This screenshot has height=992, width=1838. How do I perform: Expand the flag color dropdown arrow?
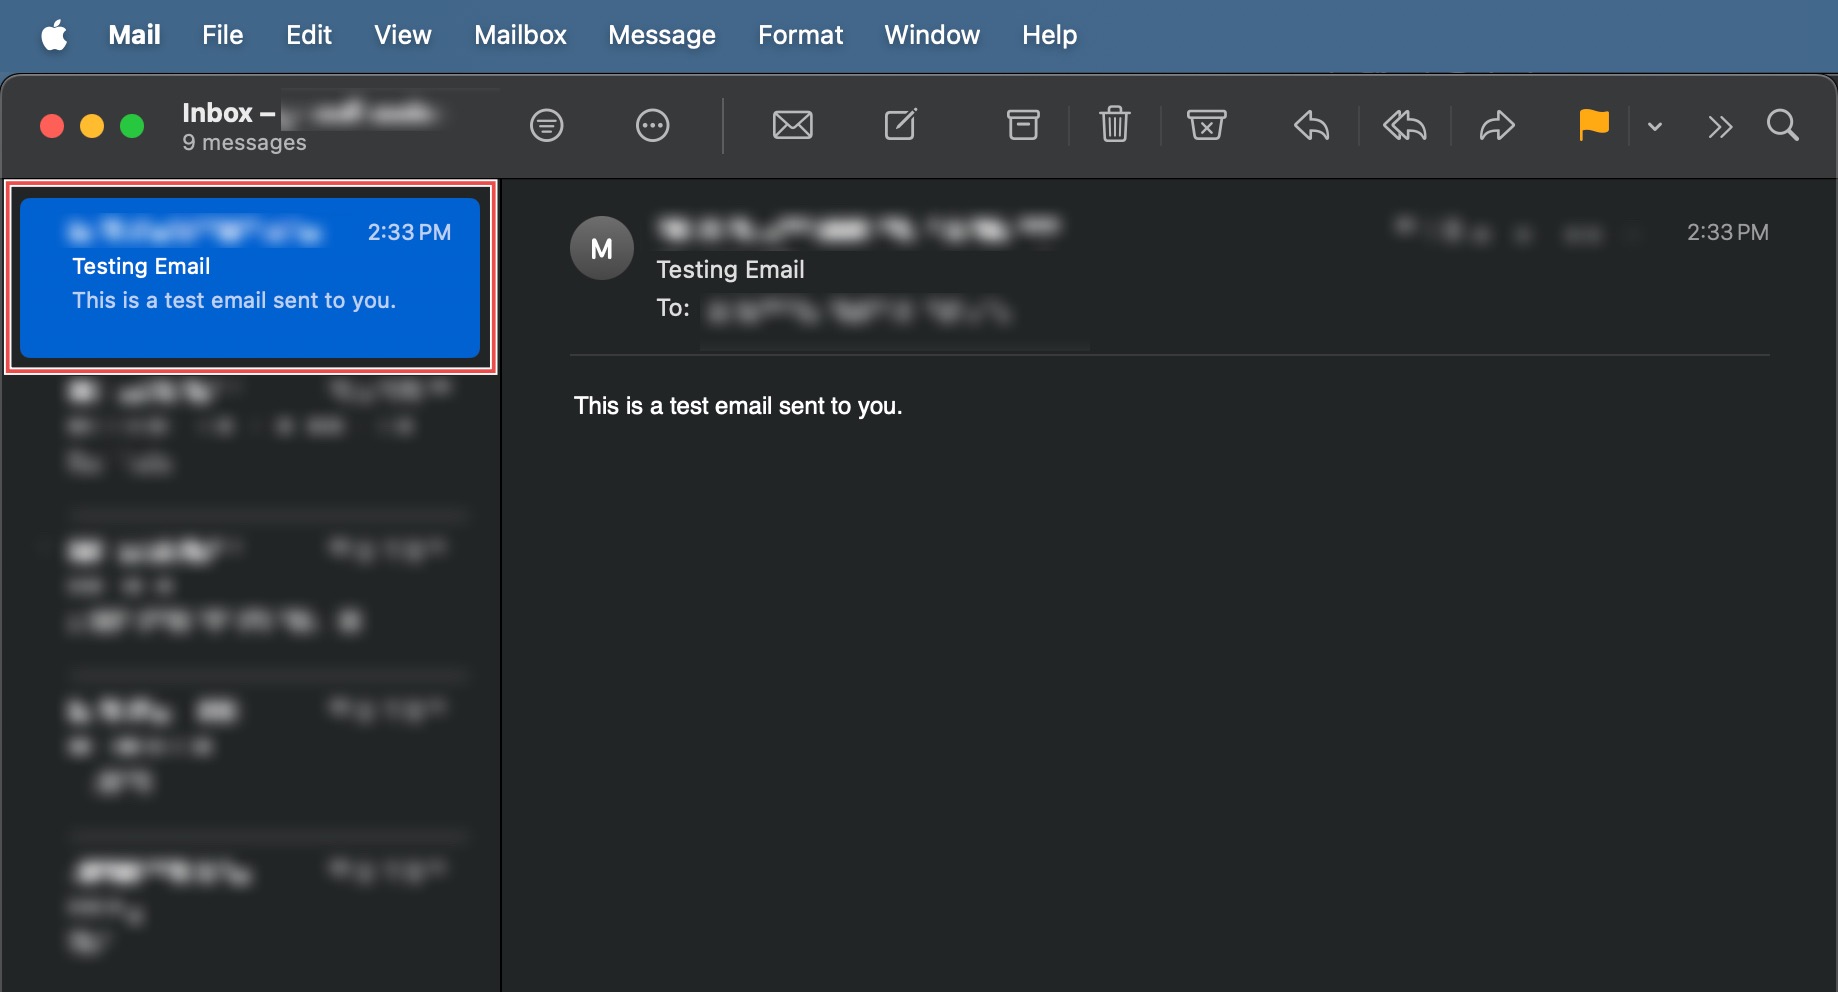pyautogui.click(x=1655, y=127)
